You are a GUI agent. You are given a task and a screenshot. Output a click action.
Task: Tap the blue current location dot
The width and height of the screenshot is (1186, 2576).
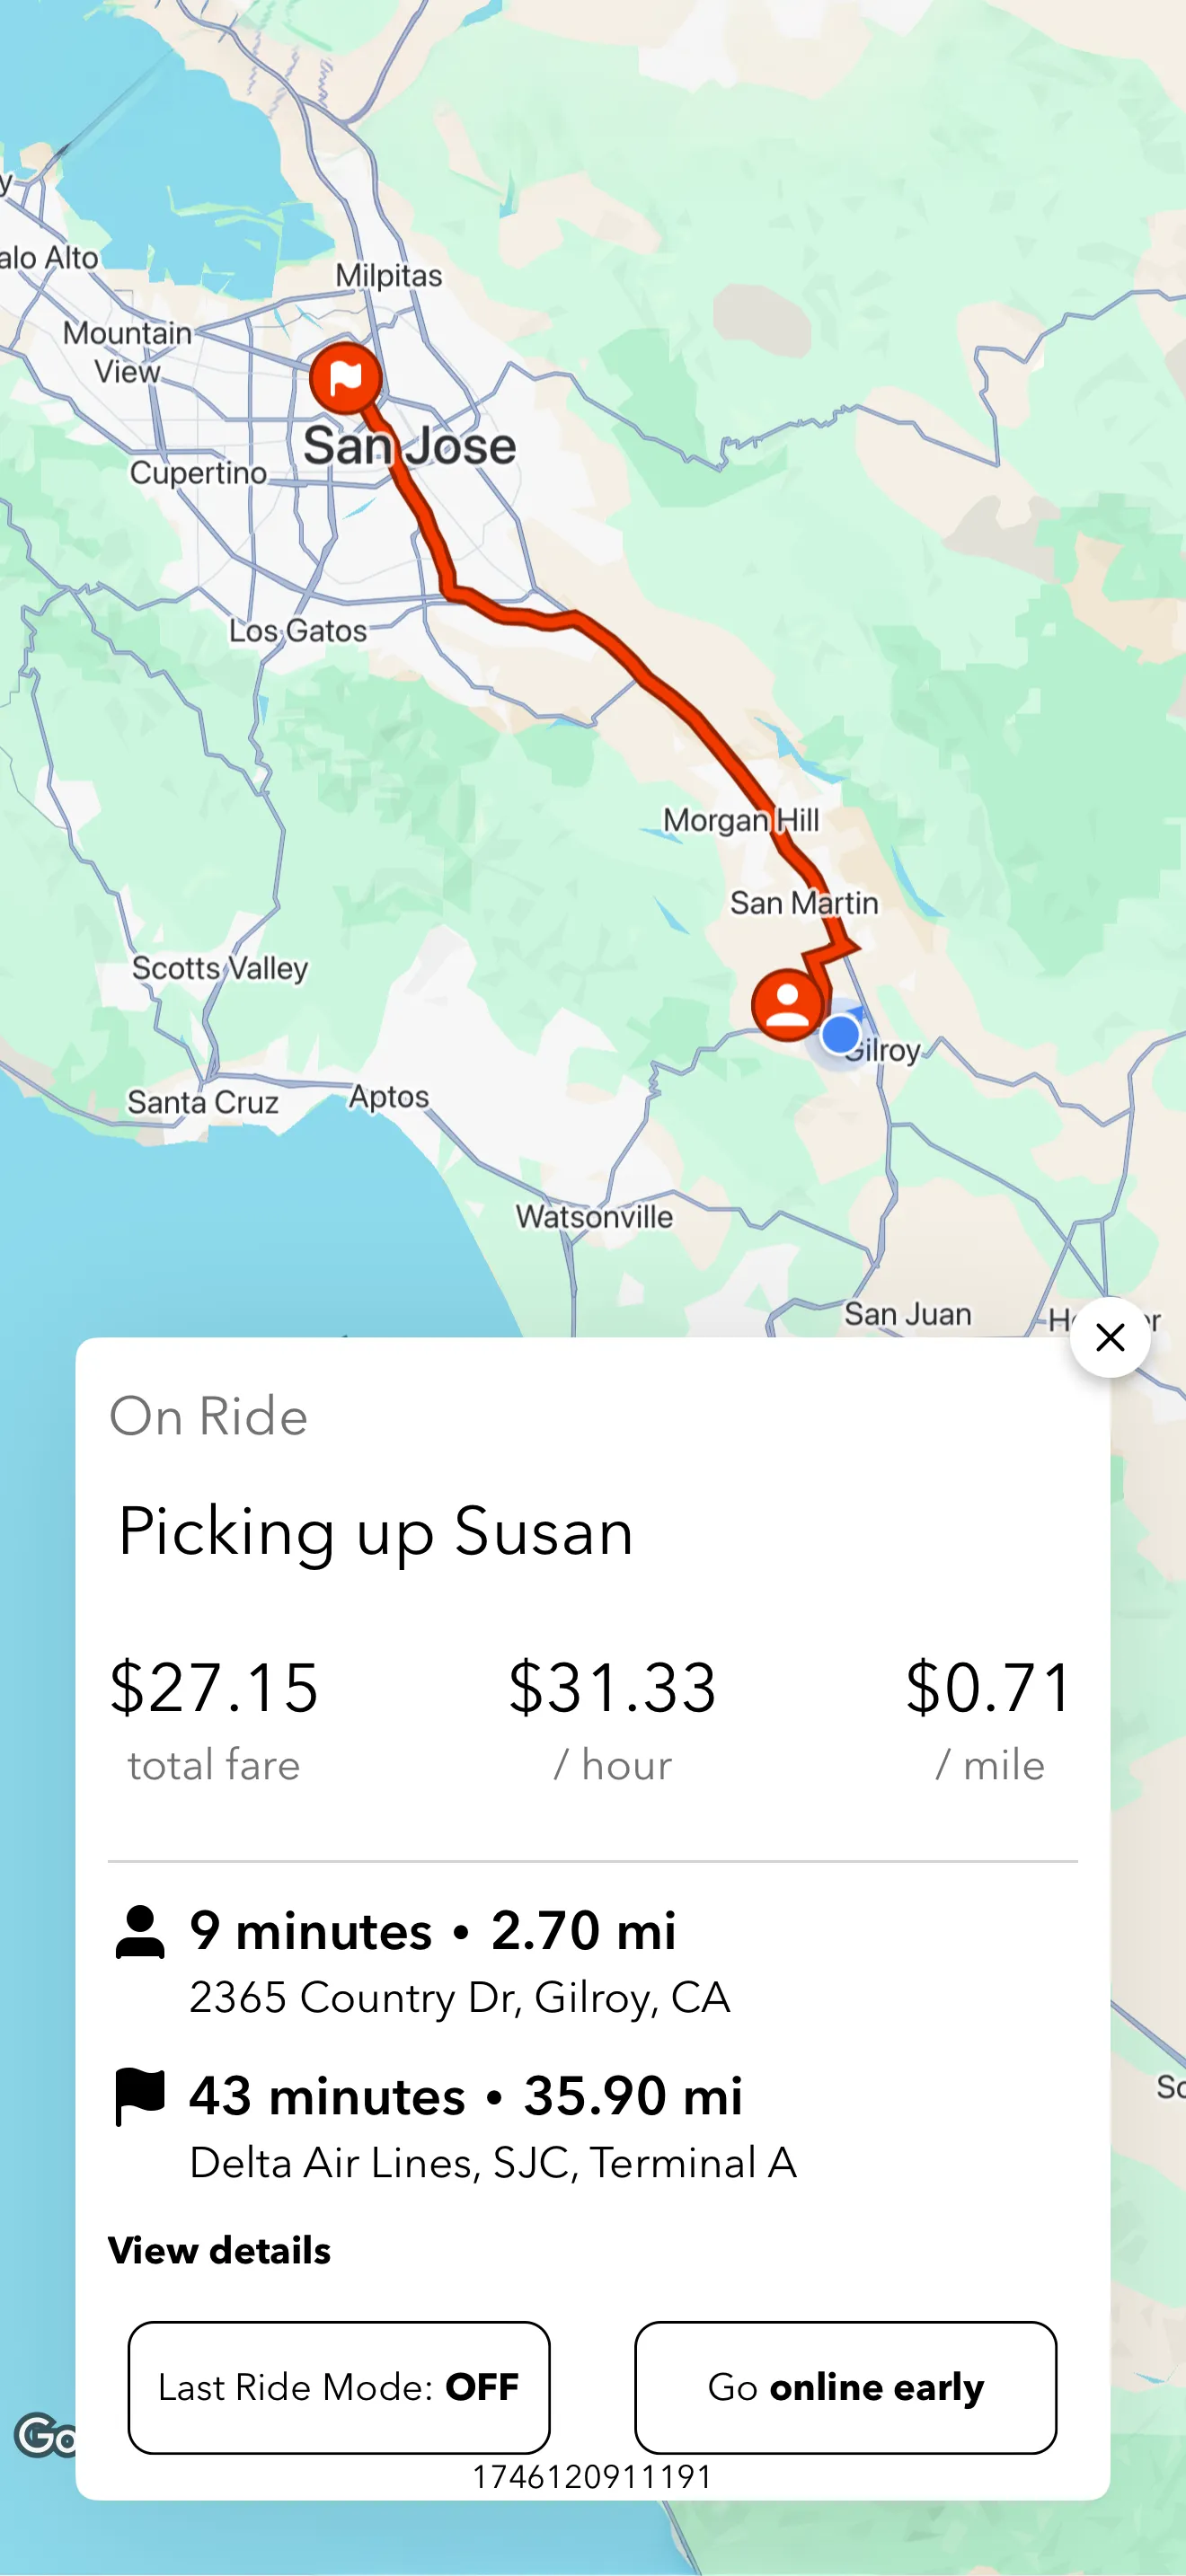pyautogui.click(x=840, y=1034)
